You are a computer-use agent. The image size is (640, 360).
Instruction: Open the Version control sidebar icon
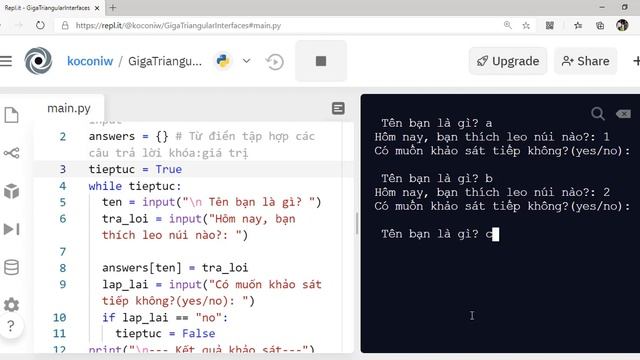pos(11,153)
